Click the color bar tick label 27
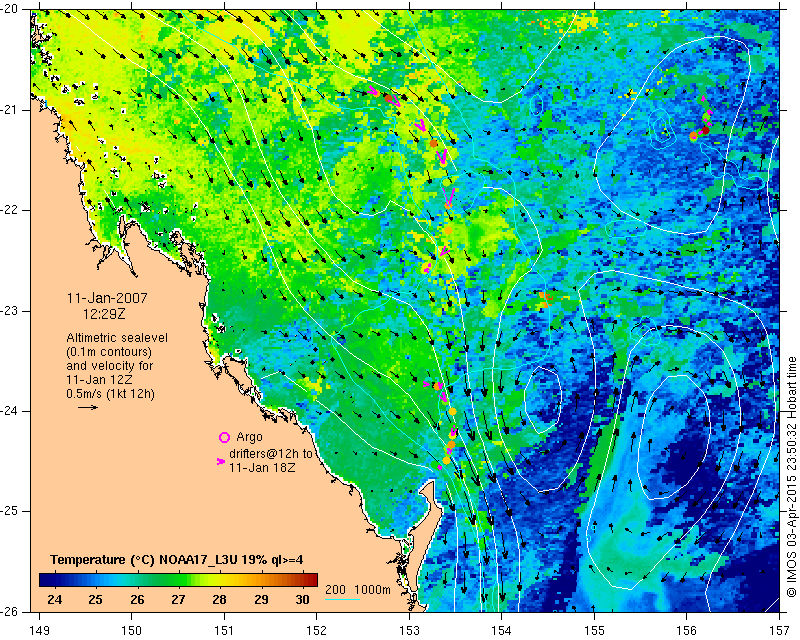The height and width of the screenshot is (640, 800). (178, 600)
